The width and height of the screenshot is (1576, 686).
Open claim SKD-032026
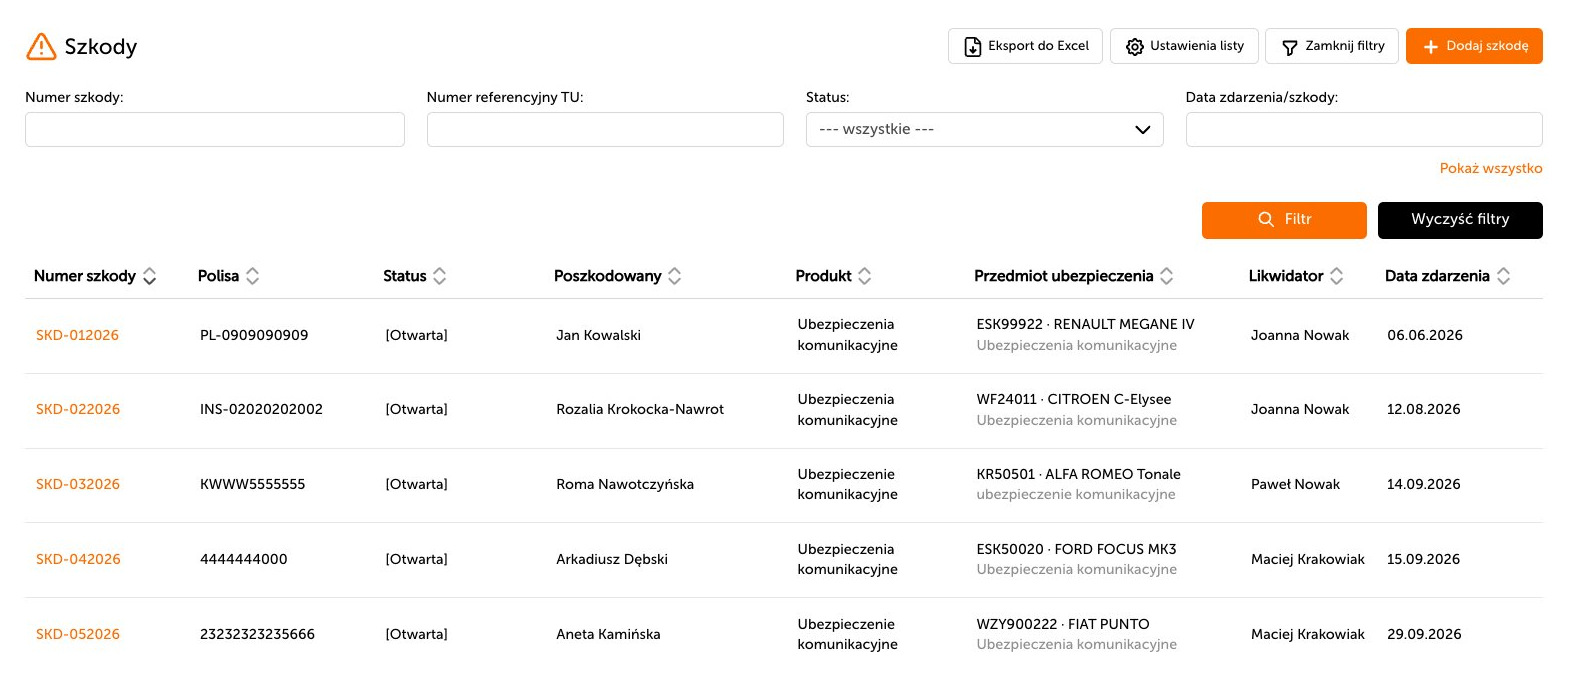(78, 484)
